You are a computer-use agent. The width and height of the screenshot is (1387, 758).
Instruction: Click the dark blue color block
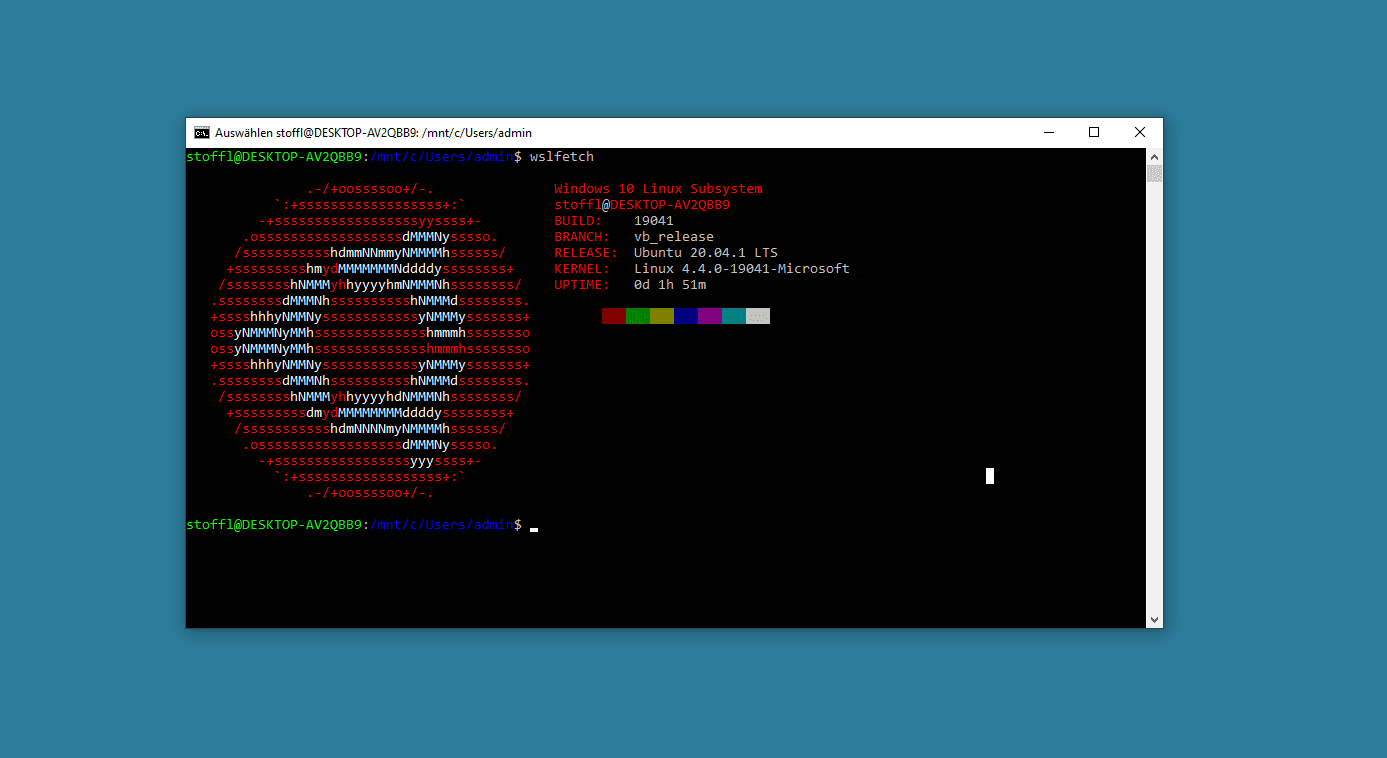[x=685, y=316]
